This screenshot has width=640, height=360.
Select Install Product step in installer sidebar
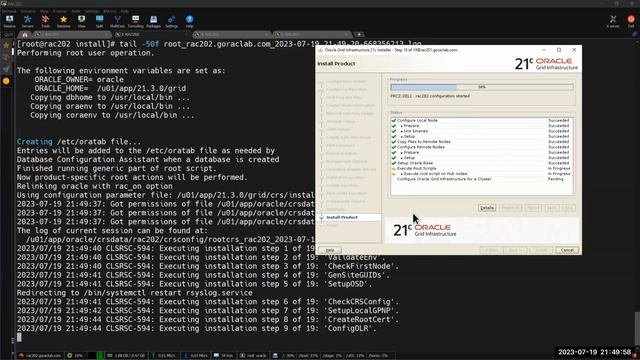pyautogui.click(x=342, y=218)
